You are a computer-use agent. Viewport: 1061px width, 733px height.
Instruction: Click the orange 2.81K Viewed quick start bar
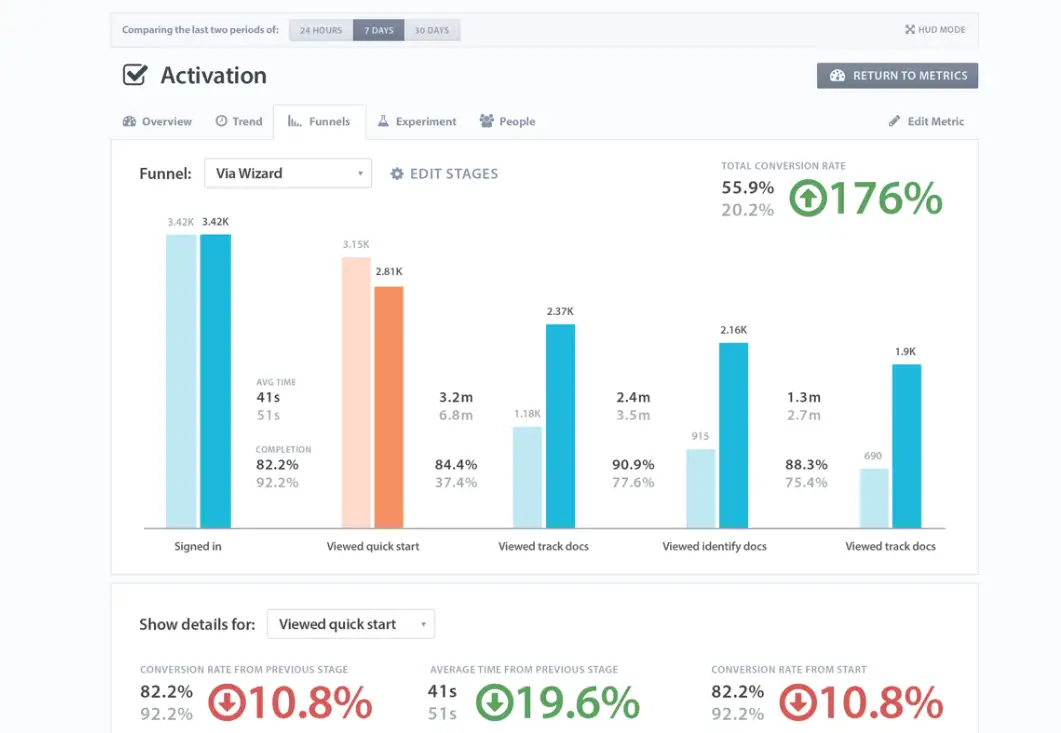pyautogui.click(x=389, y=407)
